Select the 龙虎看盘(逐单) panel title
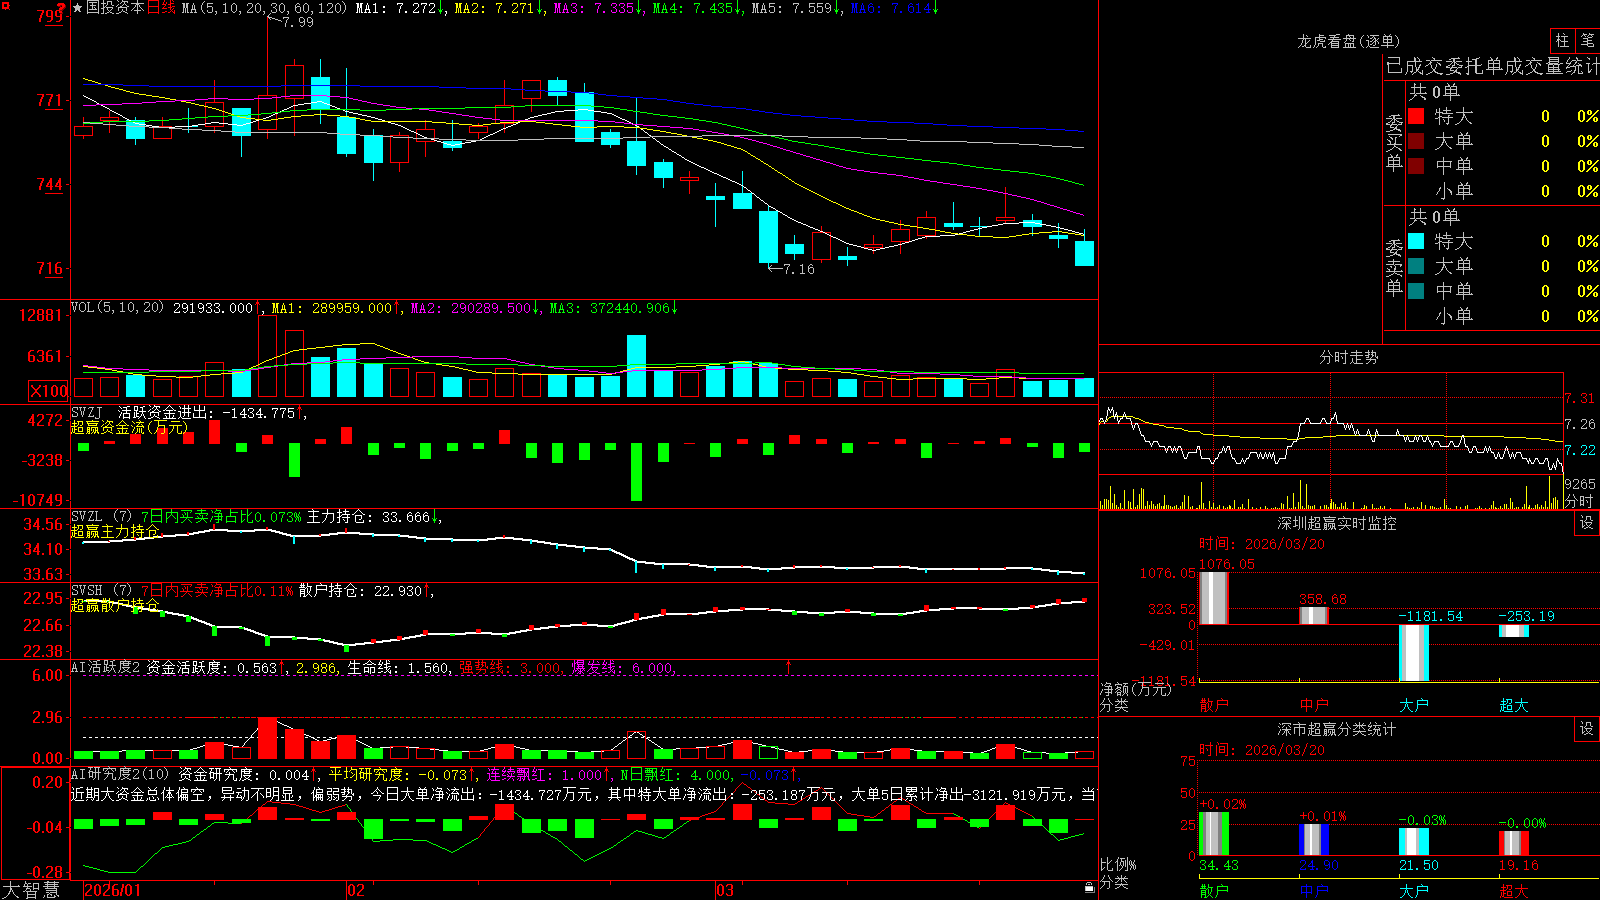 [x=1348, y=41]
